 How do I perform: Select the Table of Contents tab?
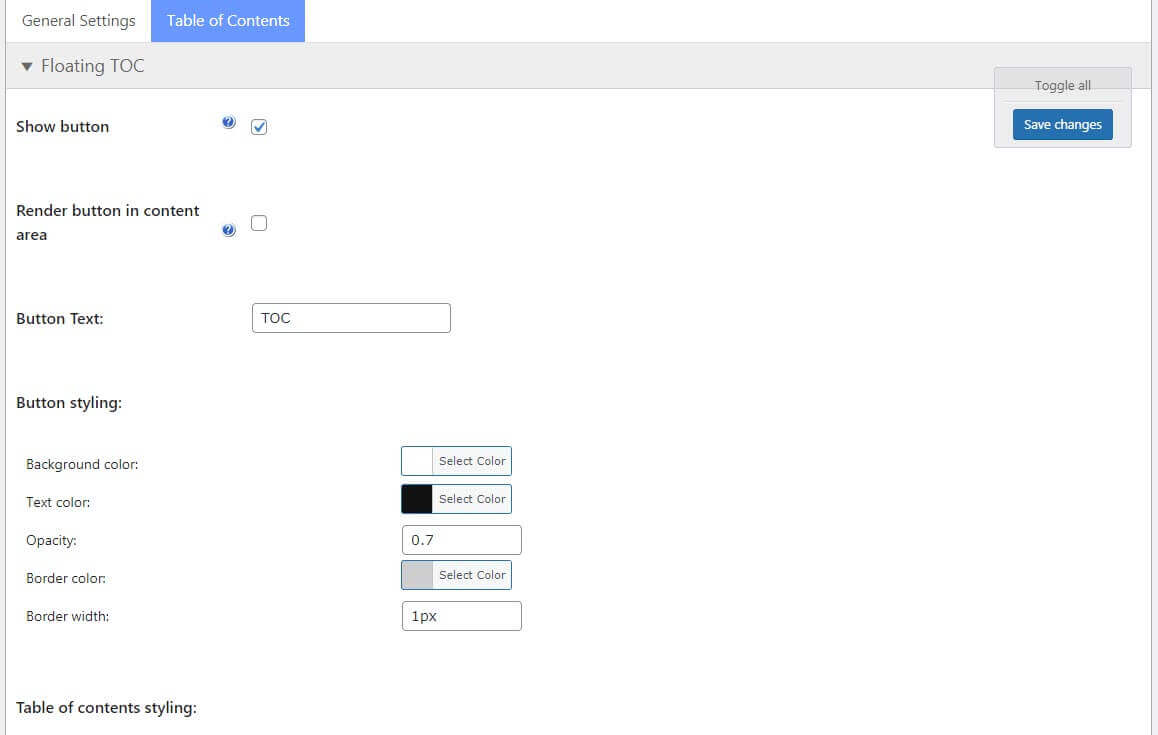click(x=228, y=21)
